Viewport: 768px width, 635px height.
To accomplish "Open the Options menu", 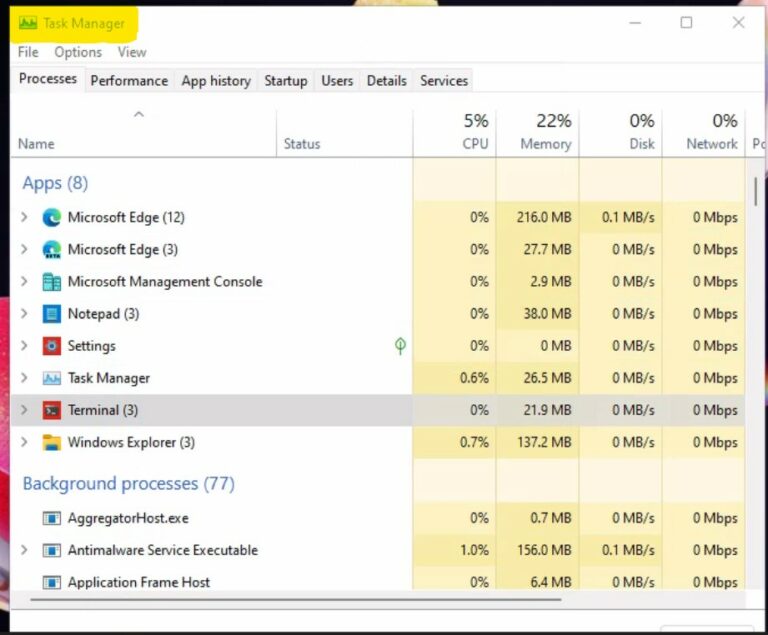I will tap(78, 52).
